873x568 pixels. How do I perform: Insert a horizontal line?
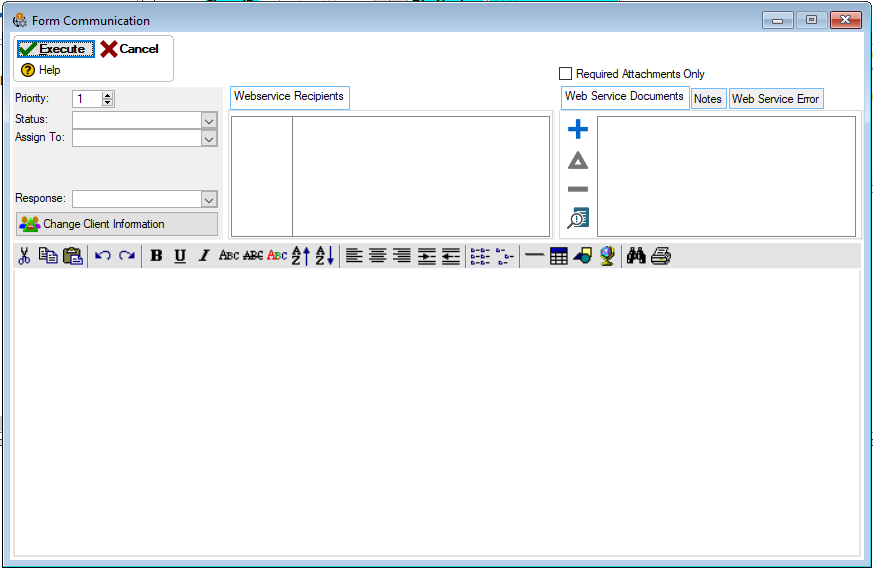pyautogui.click(x=534, y=255)
